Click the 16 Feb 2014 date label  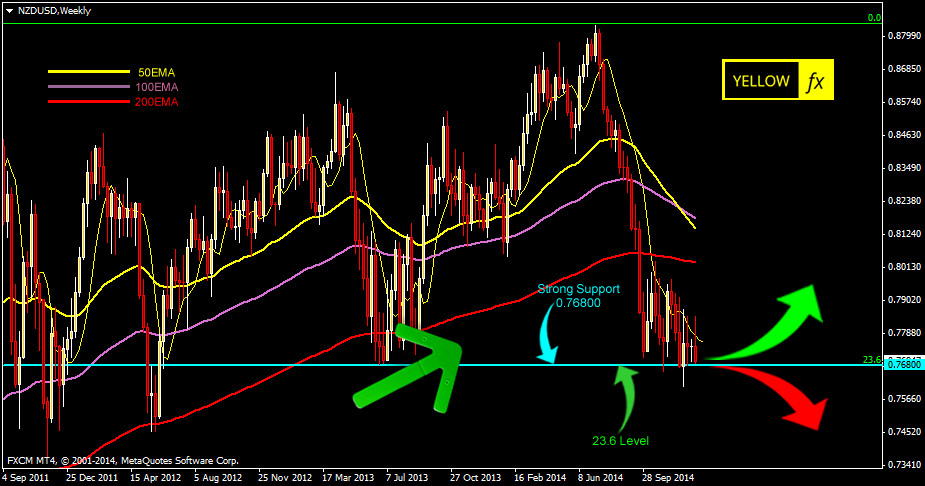click(x=540, y=477)
